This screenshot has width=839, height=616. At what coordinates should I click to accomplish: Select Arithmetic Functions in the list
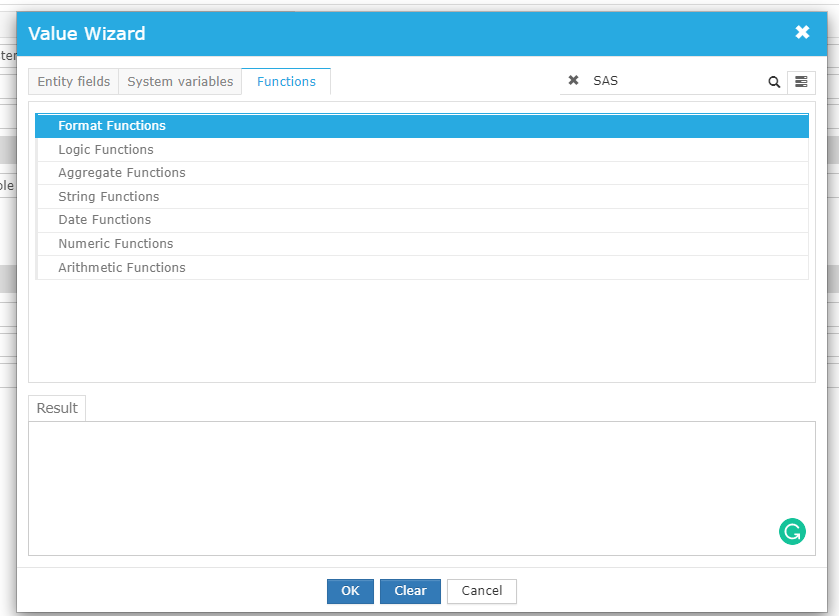click(122, 268)
